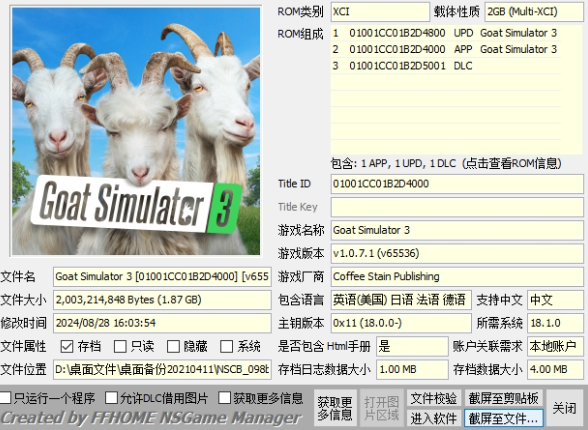Check the 获取更多信息 checkbox

[224, 398]
